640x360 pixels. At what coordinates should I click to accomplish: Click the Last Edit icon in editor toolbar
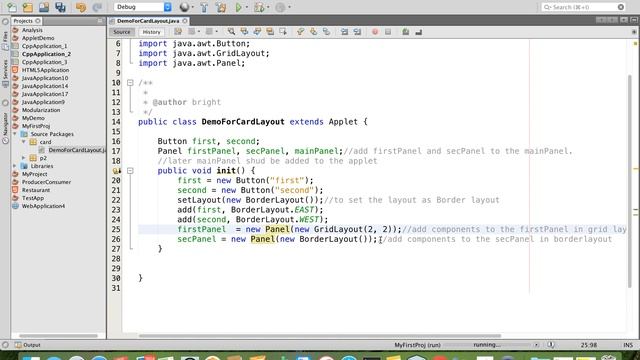tap(178, 31)
